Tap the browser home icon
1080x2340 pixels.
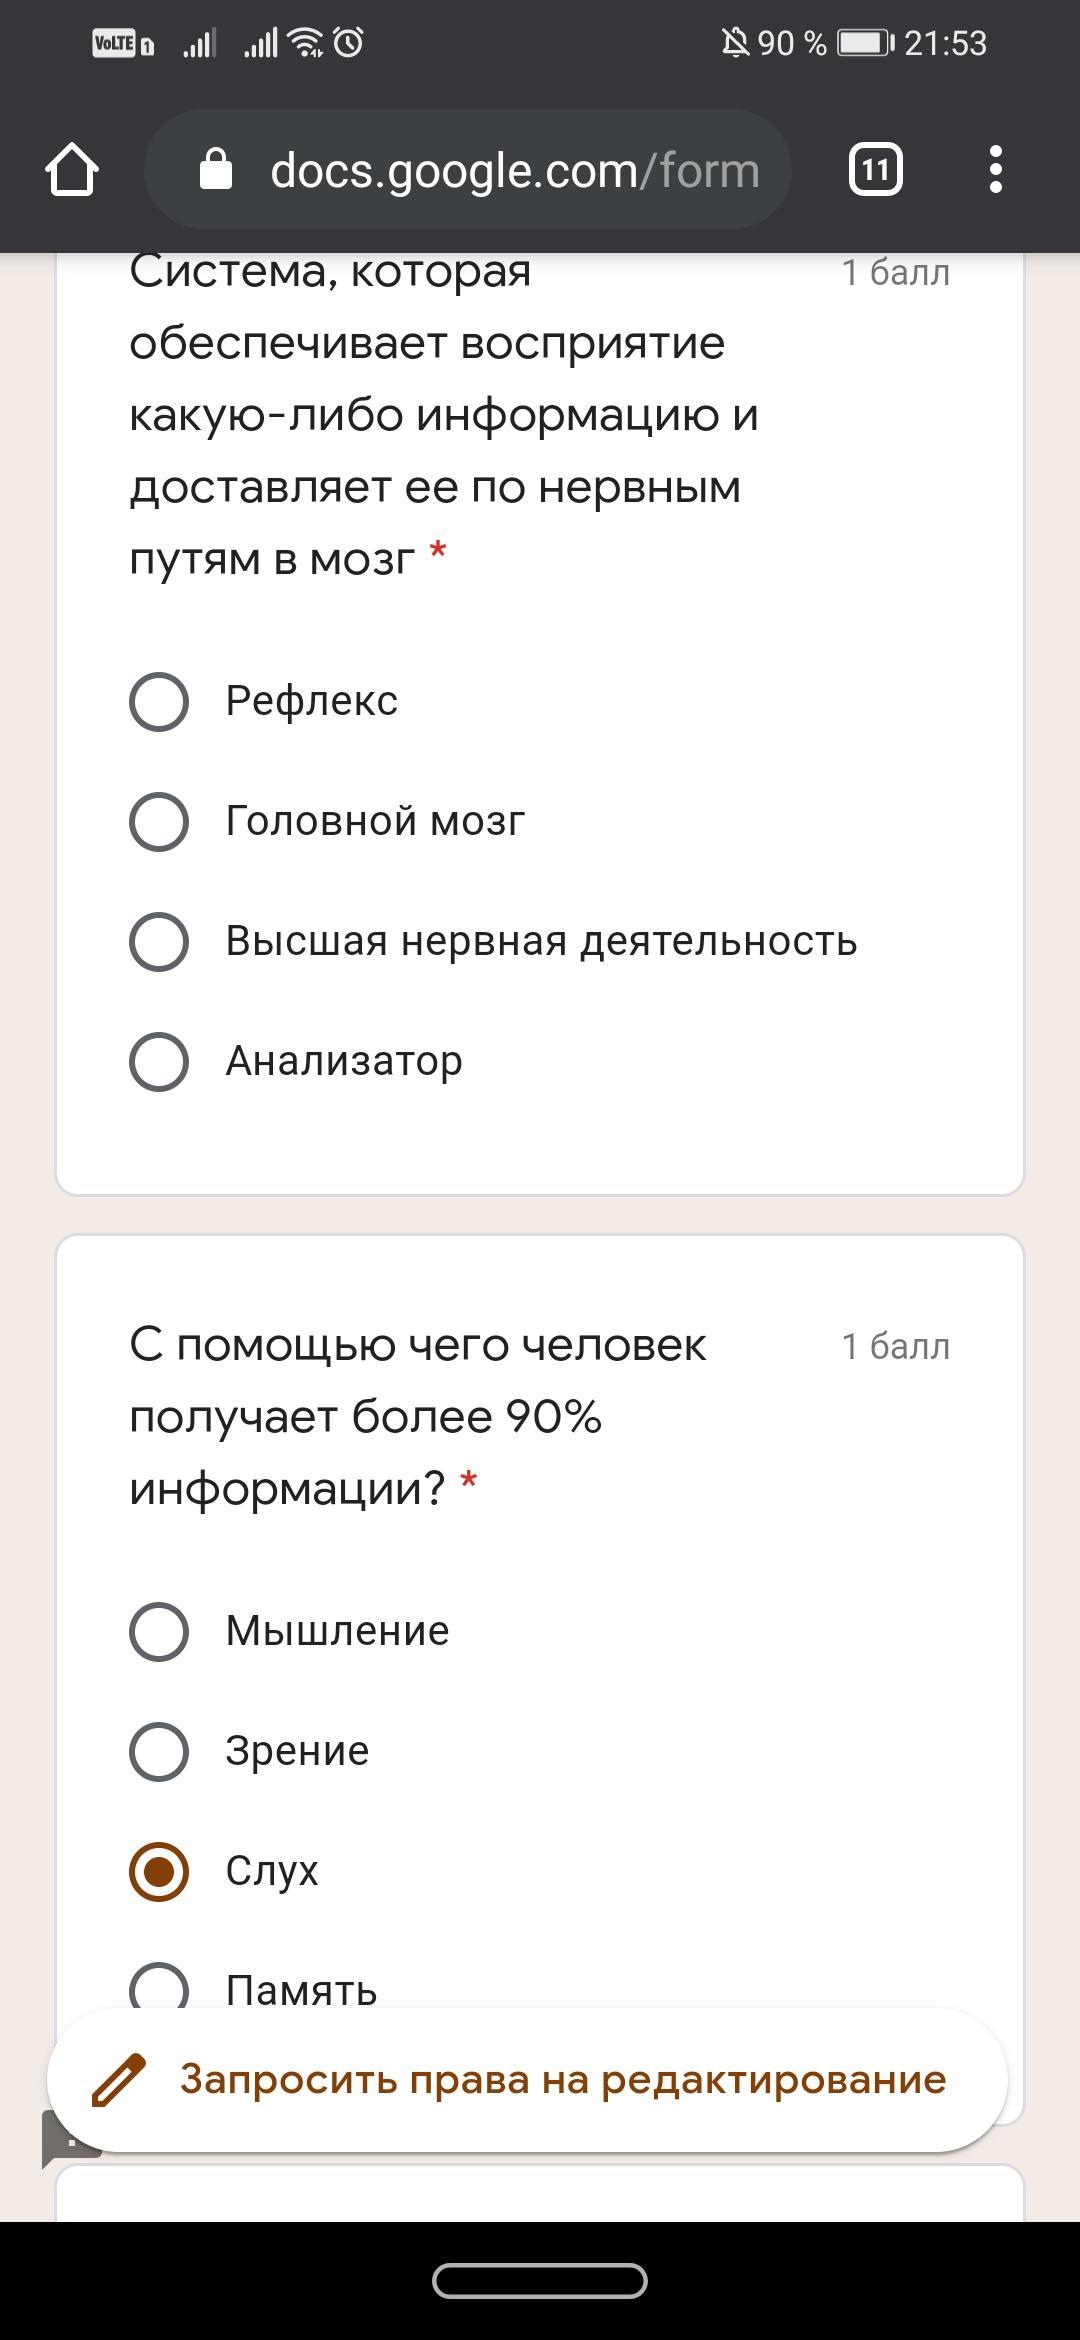coord(72,170)
